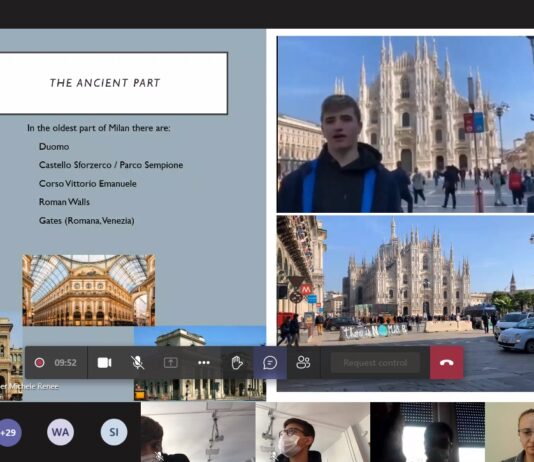534x462 pixels.
Task: Select the SI participant avatar
Action: (114, 432)
